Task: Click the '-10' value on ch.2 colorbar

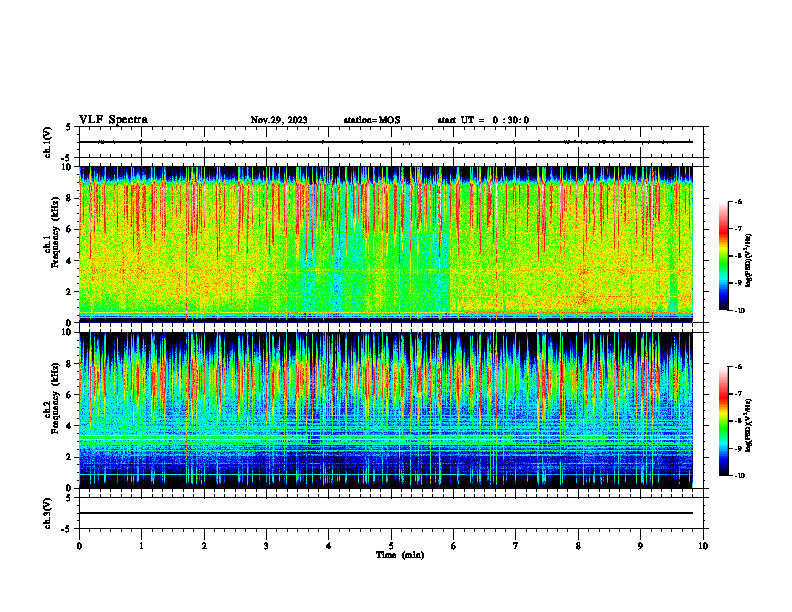Action: click(739, 476)
